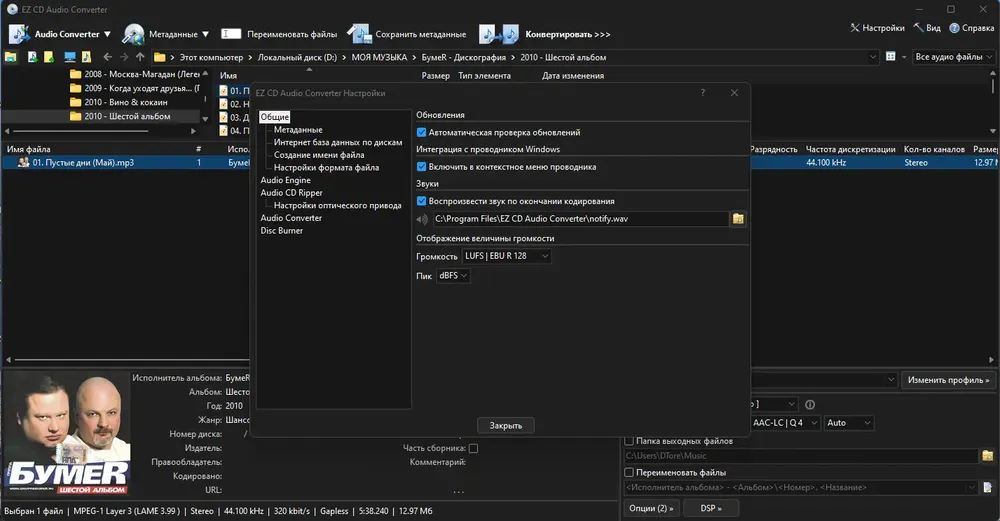Go back with the left arrow icon
This screenshot has height=521, width=1000.
pos(107,57)
